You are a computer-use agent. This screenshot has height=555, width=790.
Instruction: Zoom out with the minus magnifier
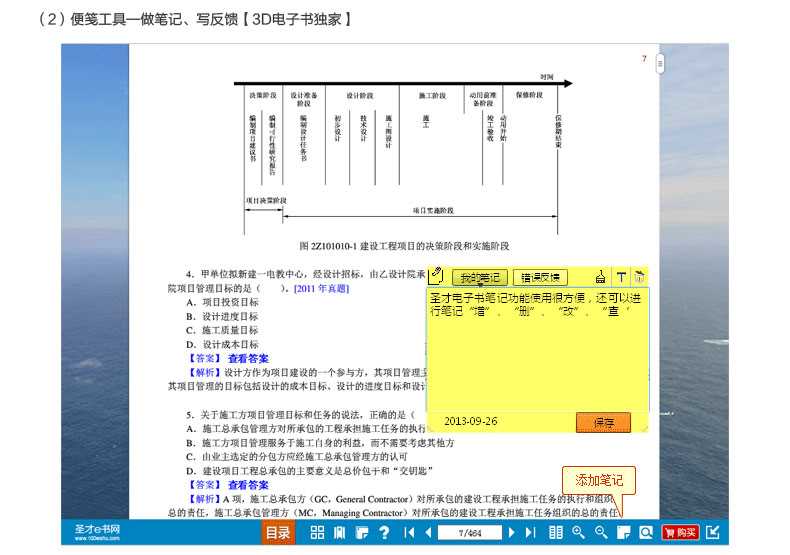click(x=601, y=533)
